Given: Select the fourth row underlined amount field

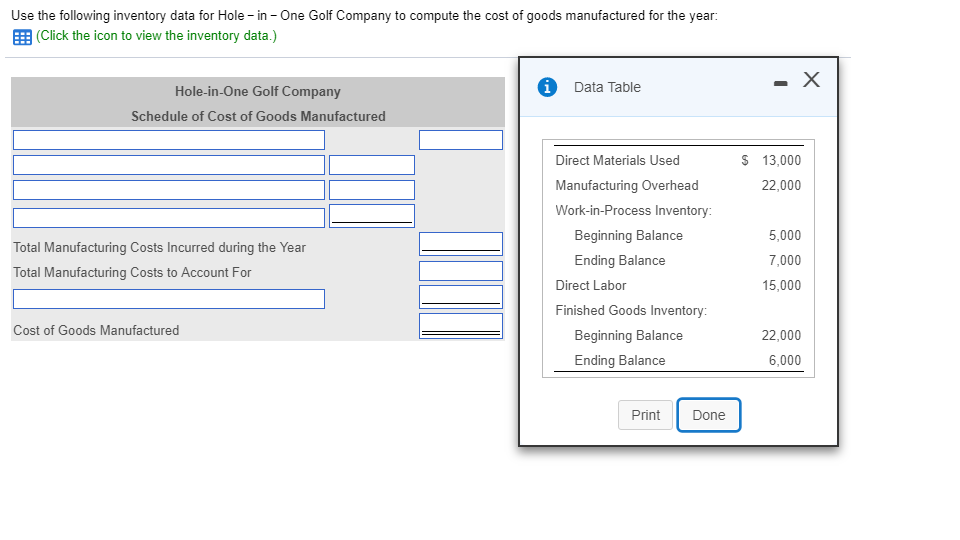Looking at the screenshot, I should [372, 216].
